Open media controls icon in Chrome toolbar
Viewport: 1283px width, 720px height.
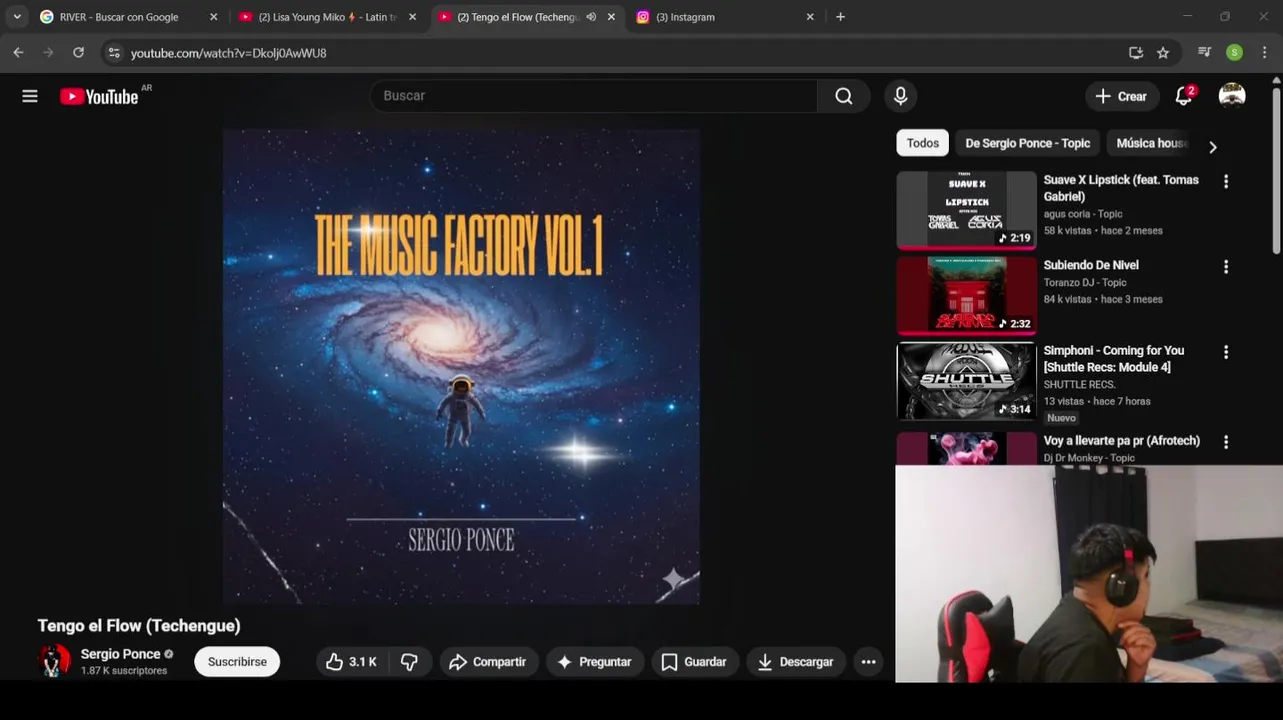1205,53
